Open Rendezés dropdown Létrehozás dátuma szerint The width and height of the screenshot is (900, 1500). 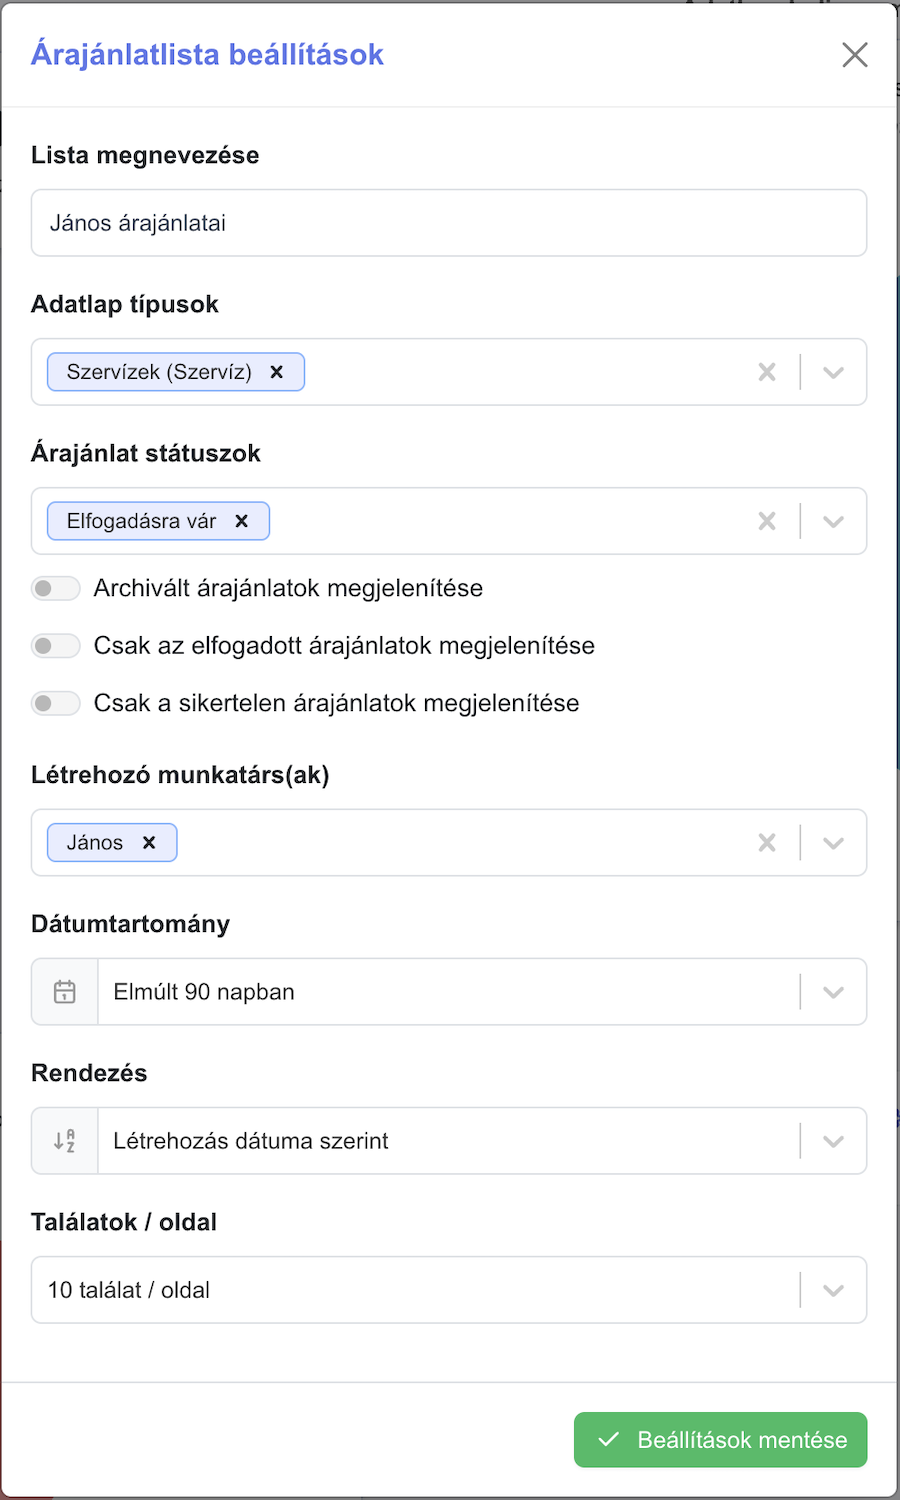[449, 1141]
